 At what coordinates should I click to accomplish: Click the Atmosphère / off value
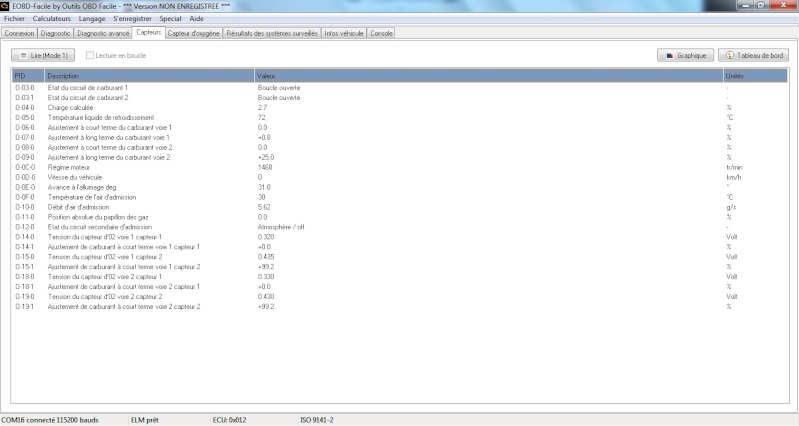tap(281, 227)
